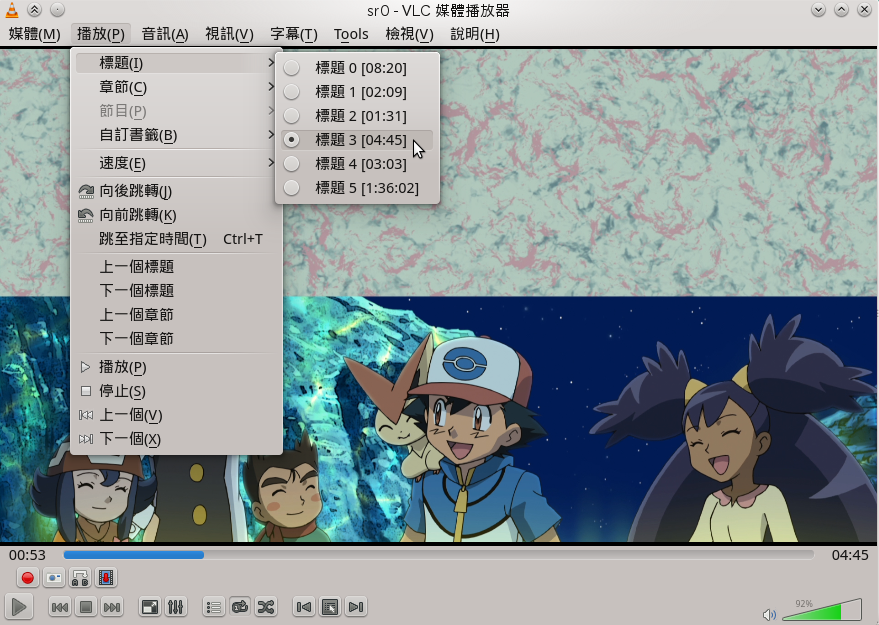This screenshot has height=625, width=879.
Task: Toggle fullscreen video button
Action: (150, 607)
